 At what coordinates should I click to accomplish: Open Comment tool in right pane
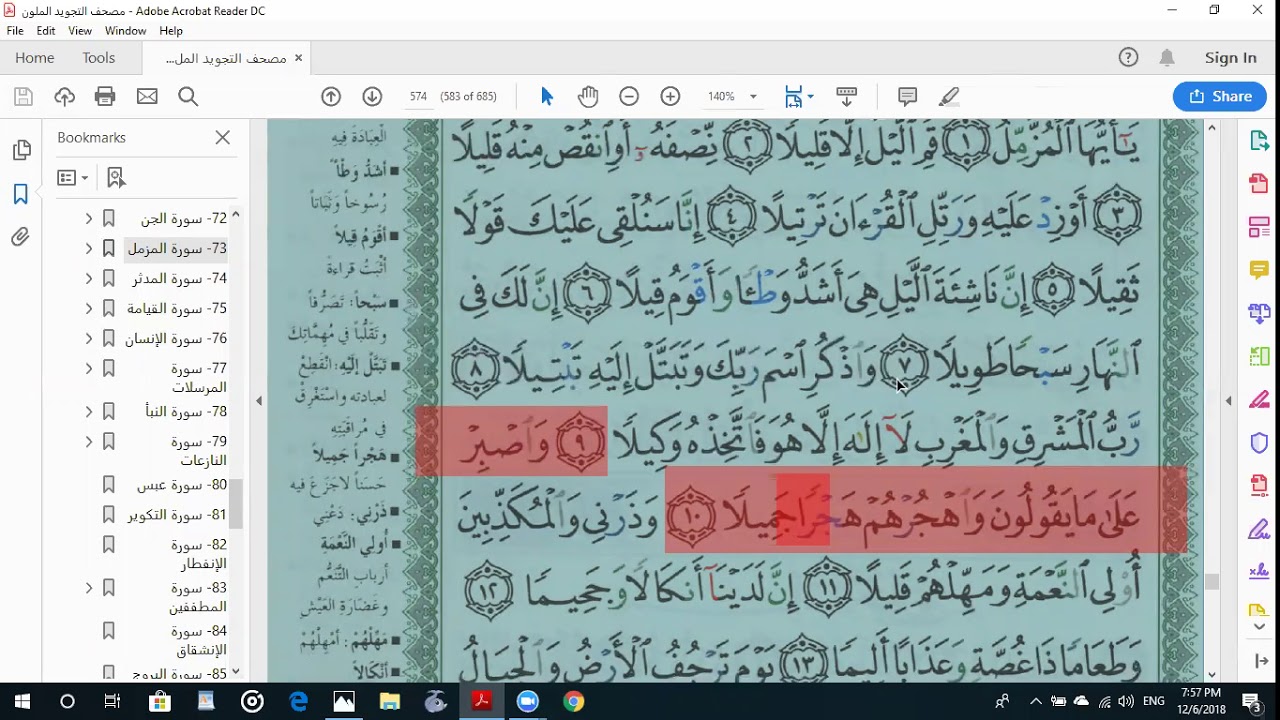click(x=1259, y=270)
